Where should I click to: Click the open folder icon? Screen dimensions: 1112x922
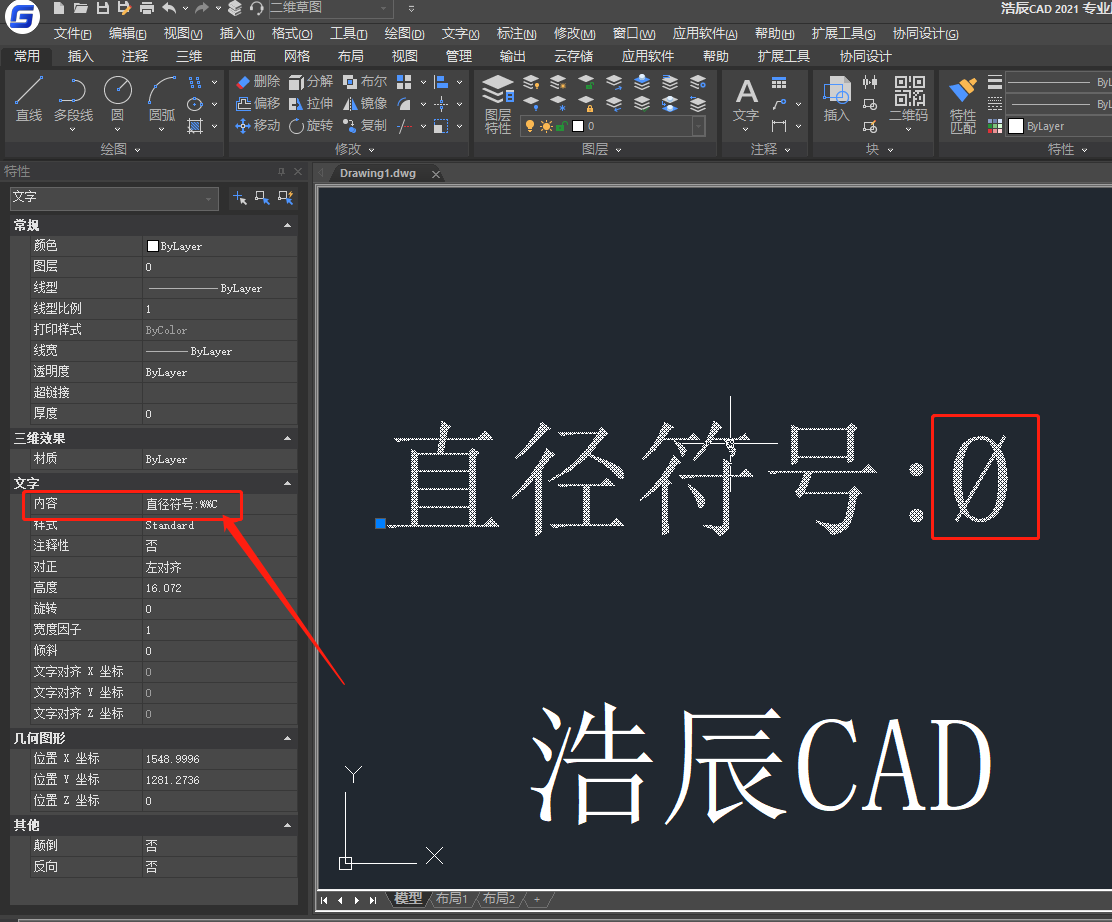point(81,9)
